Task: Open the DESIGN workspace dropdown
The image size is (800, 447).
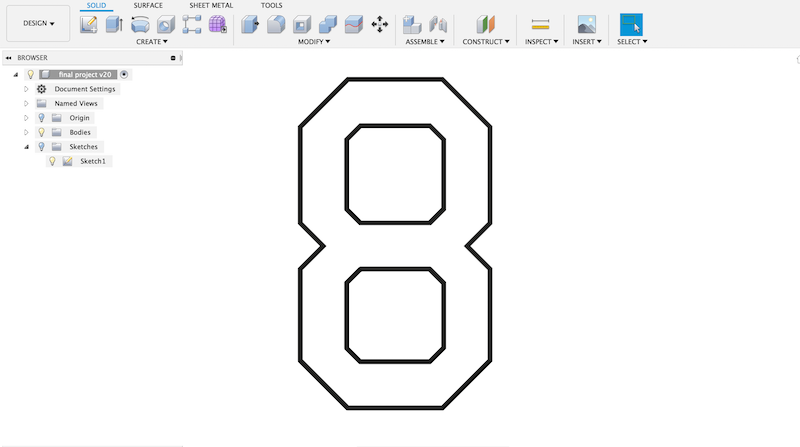Action: 38,23
